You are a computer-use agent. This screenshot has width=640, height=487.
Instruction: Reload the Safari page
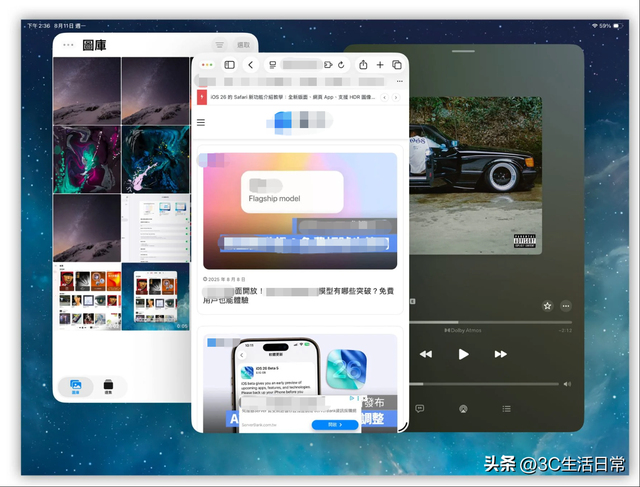(x=341, y=65)
